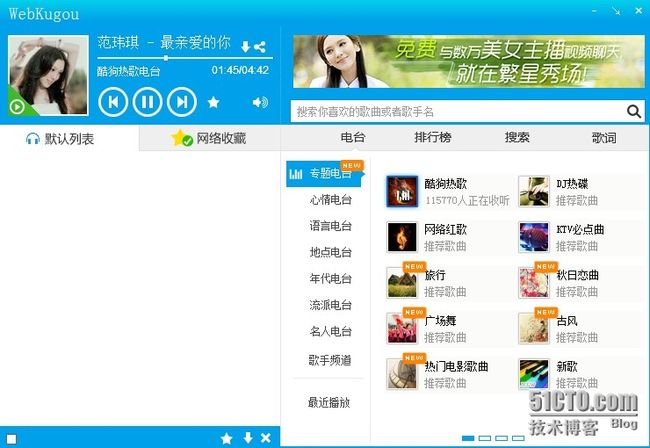Play the DJ热碟 station thumbnail
This screenshot has height=448, width=650.
coord(534,191)
